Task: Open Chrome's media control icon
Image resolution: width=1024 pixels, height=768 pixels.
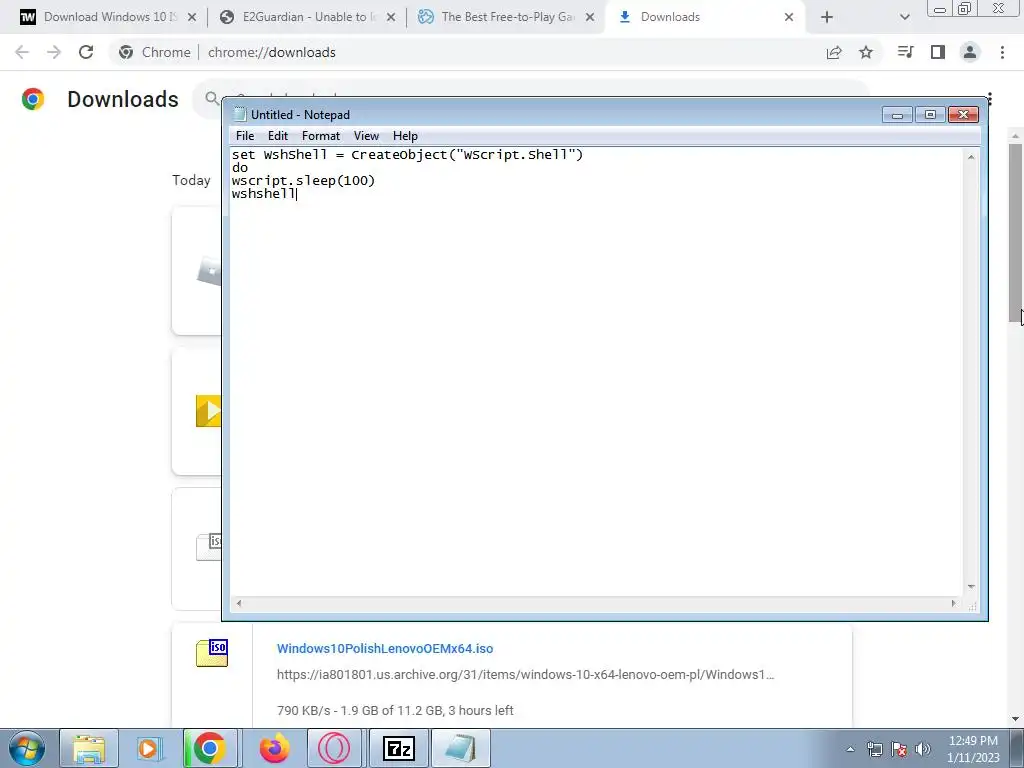Action: (905, 52)
